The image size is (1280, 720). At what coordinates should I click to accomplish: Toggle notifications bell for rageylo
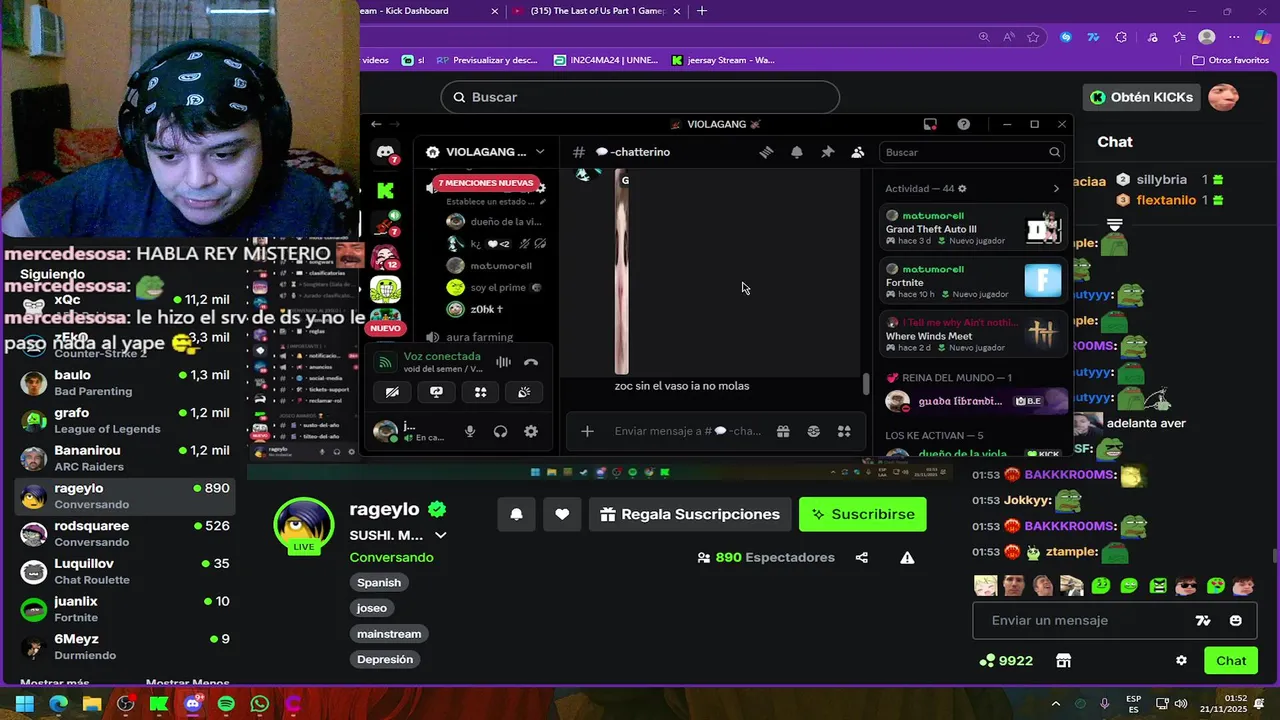coord(516,514)
